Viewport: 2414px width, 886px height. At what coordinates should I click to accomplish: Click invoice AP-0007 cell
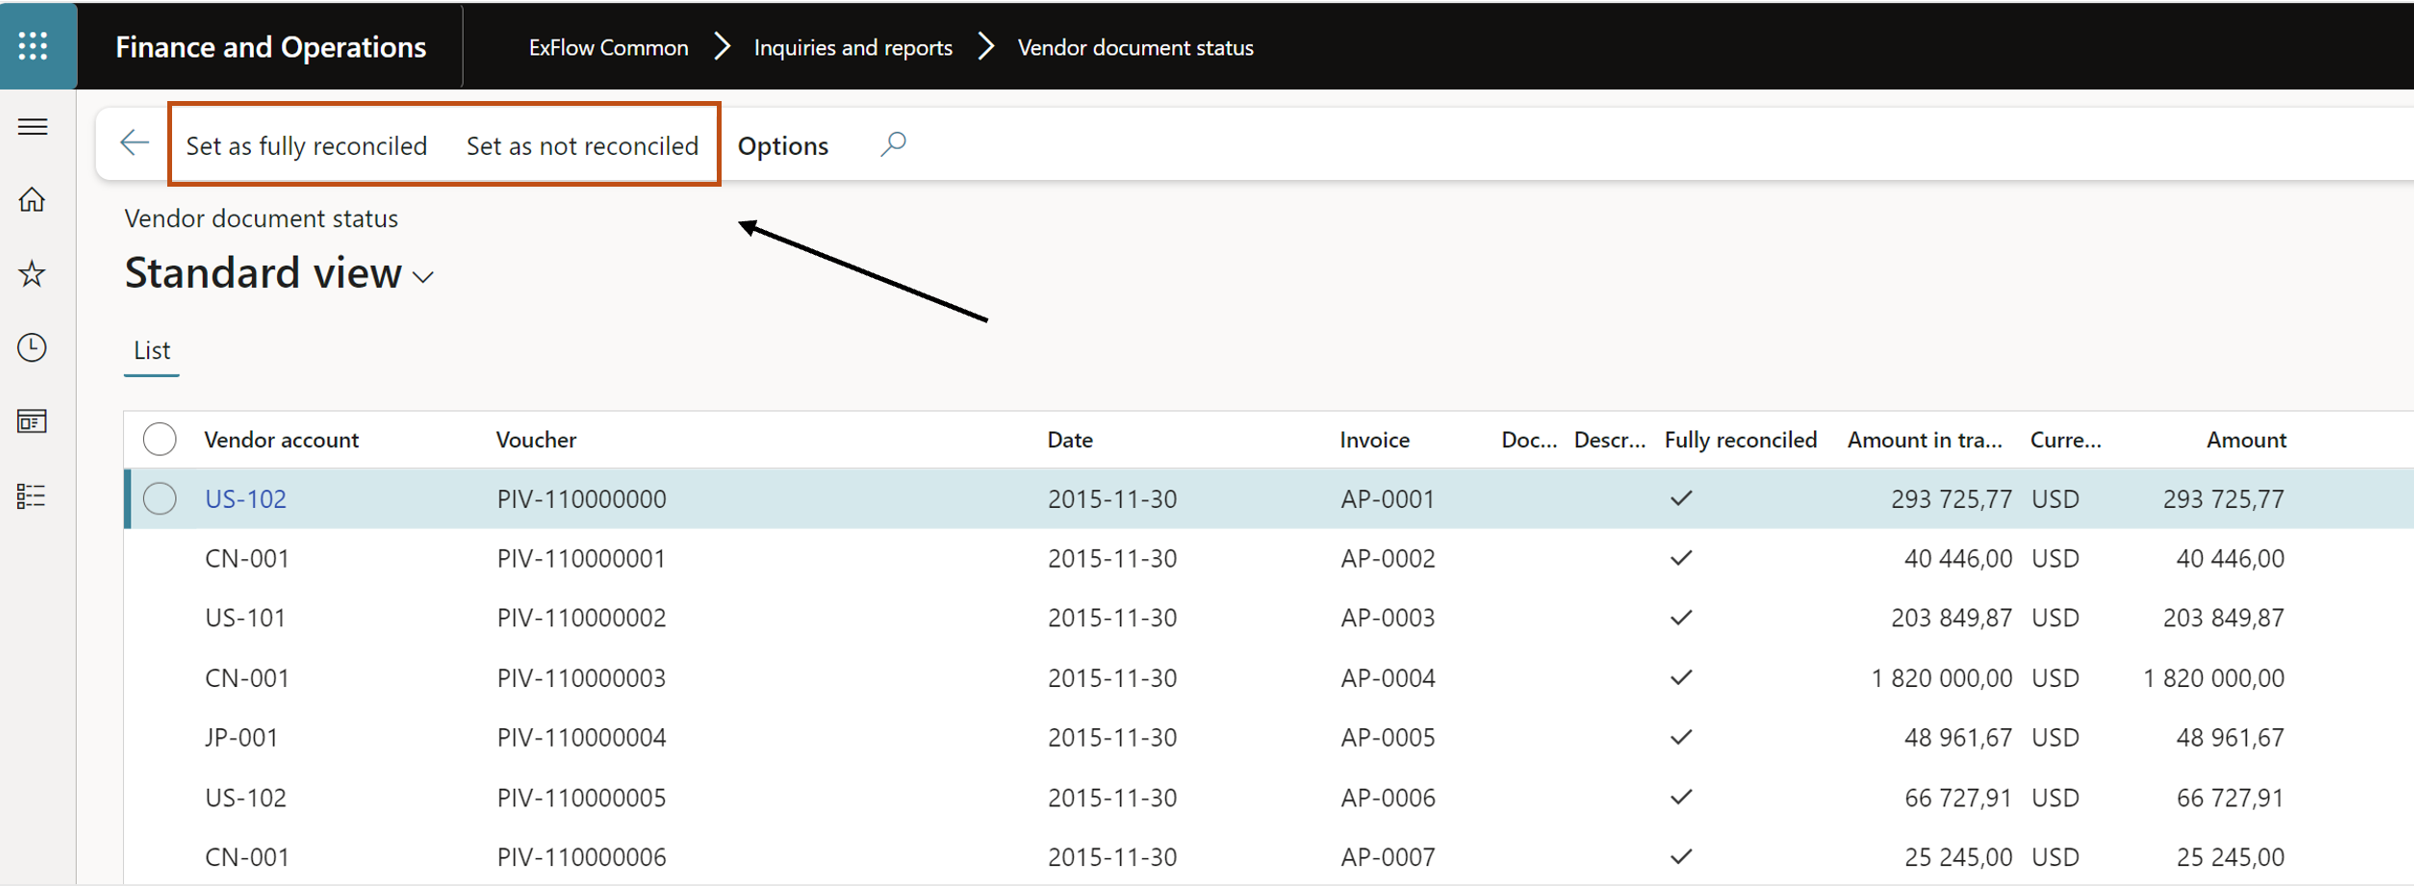point(1388,857)
